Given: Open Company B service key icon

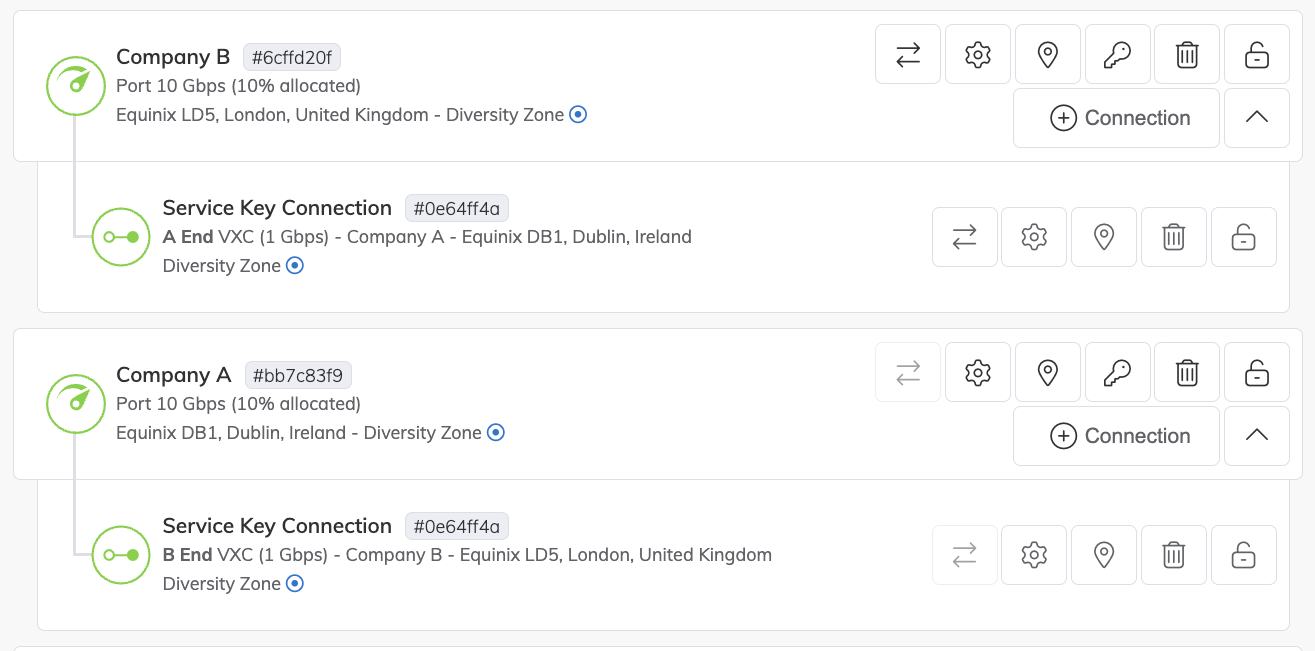Looking at the screenshot, I should click(1117, 54).
